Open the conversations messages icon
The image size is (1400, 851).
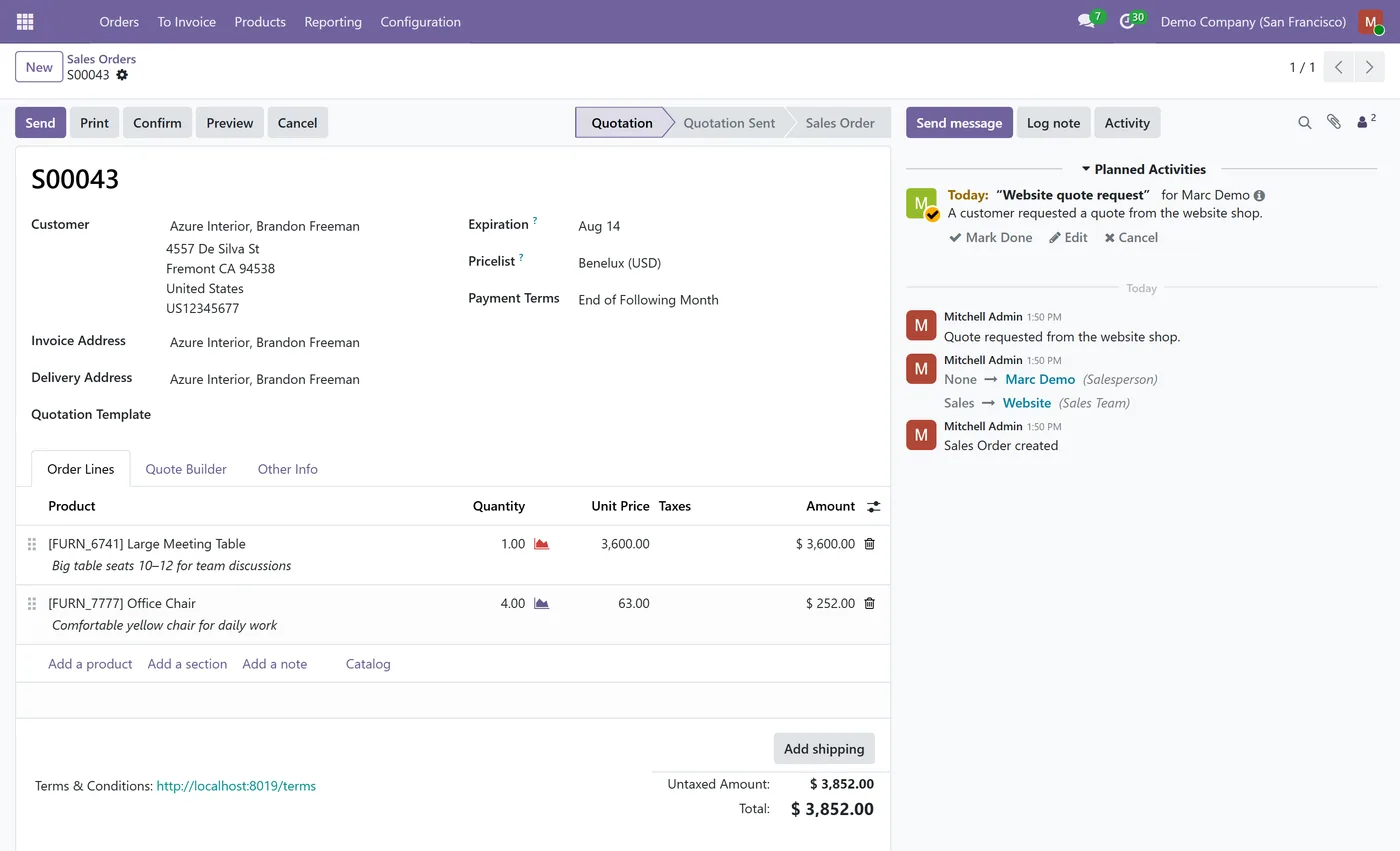[1086, 21]
